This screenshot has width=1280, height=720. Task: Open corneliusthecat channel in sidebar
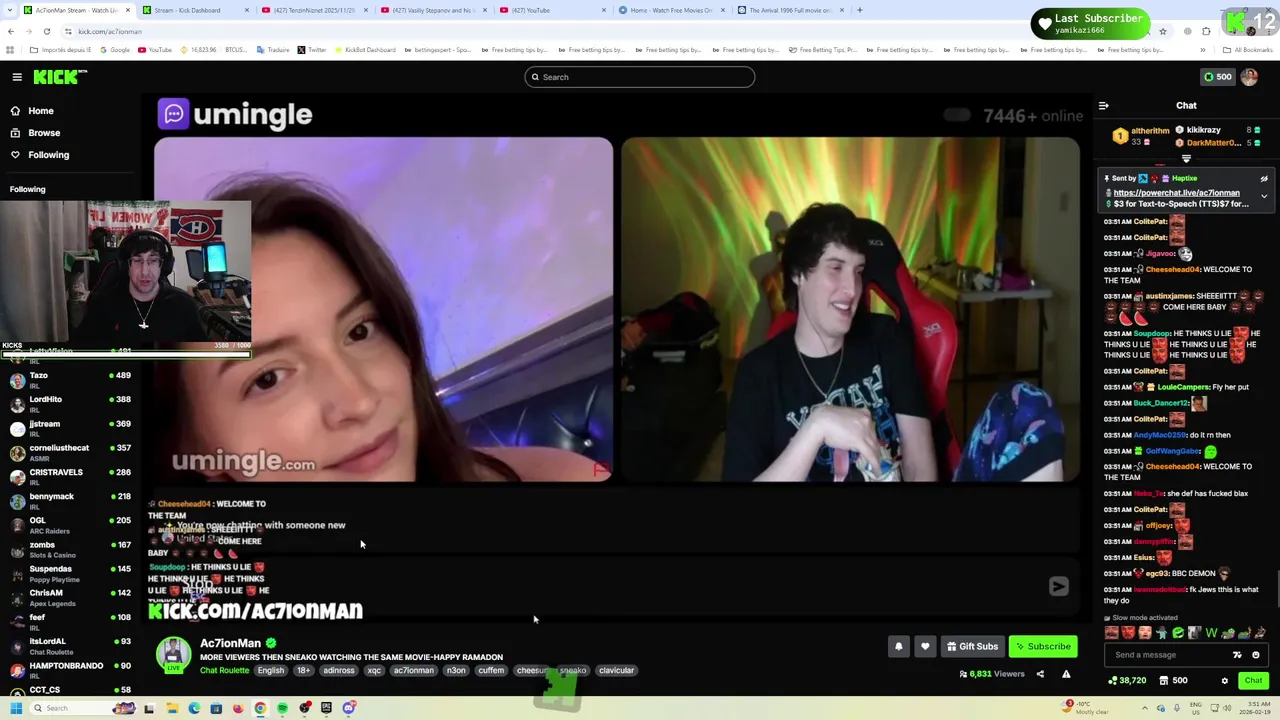68,452
